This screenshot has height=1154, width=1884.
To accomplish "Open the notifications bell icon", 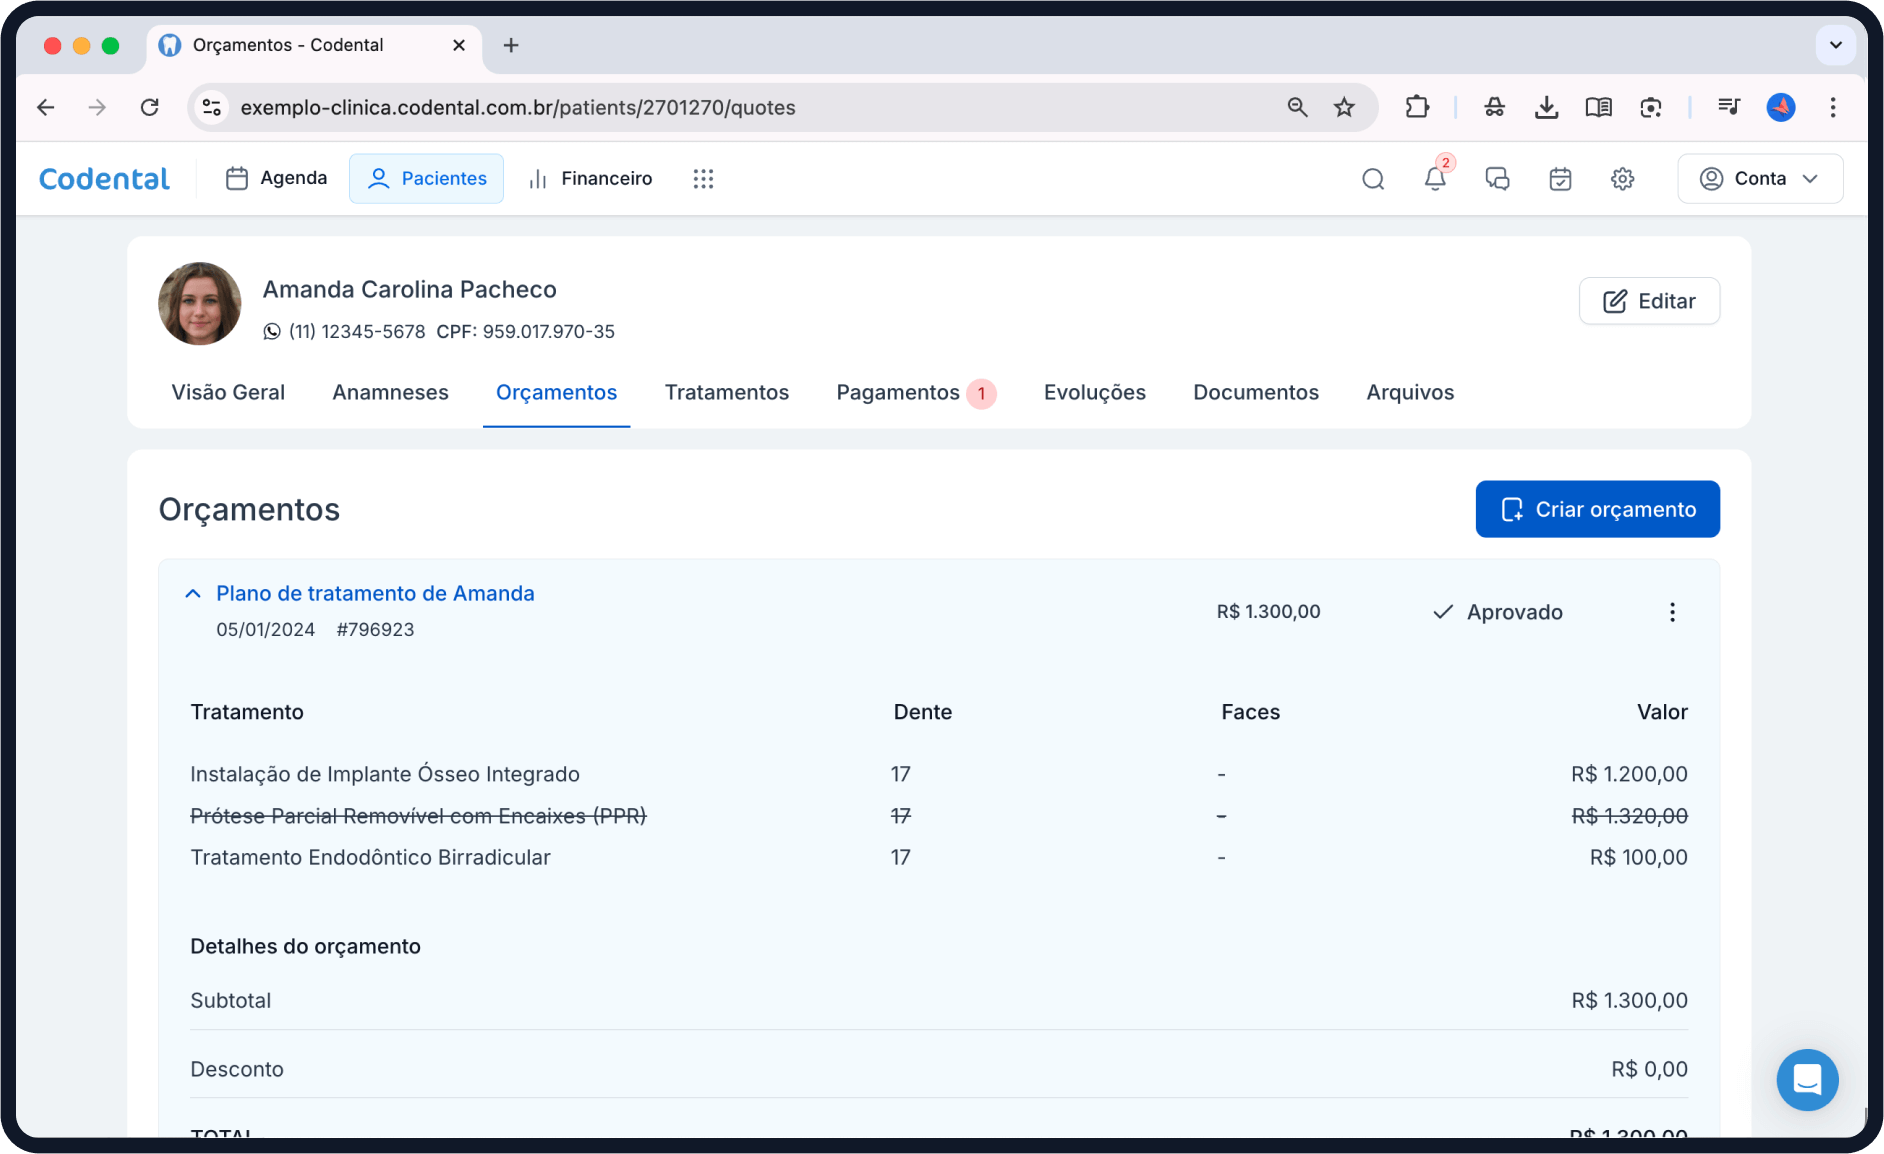I will coord(1435,179).
